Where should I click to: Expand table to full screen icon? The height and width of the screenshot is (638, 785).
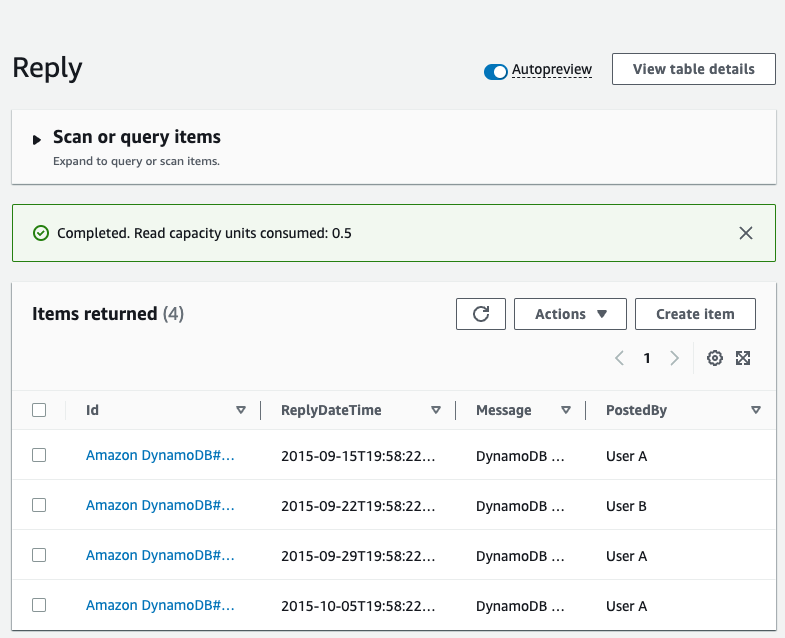pos(743,358)
